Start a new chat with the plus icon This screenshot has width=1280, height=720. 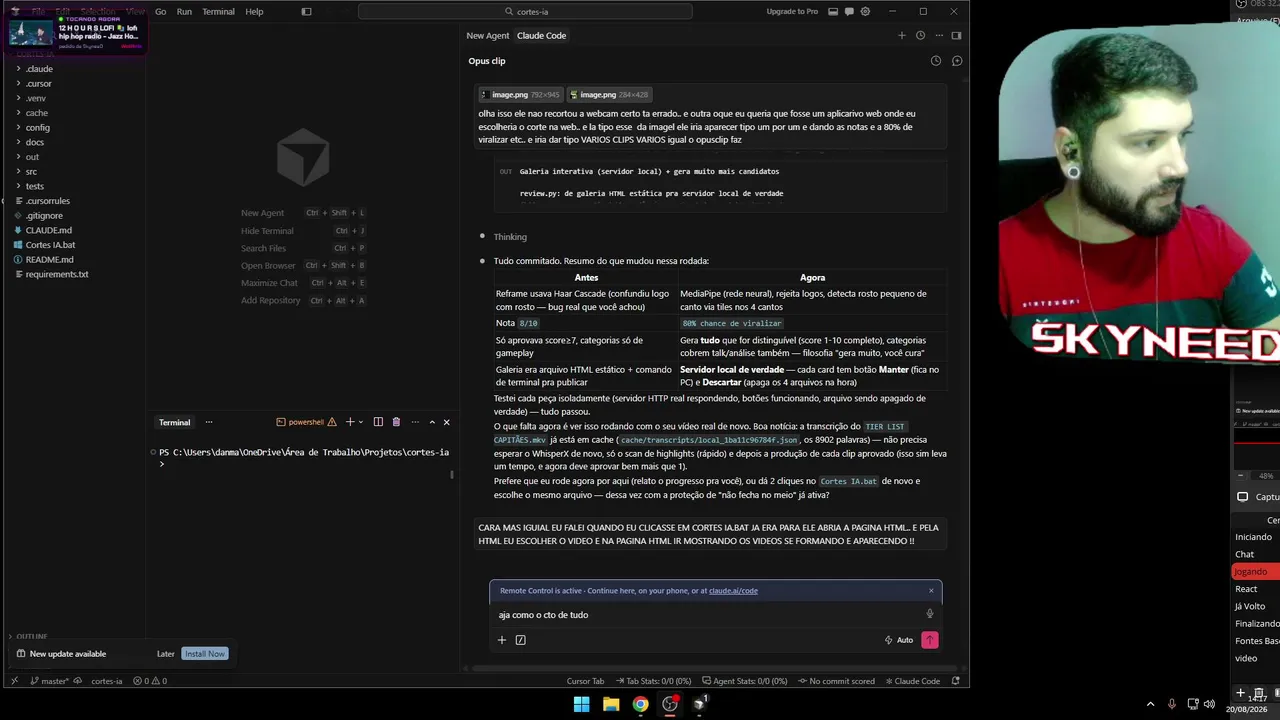point(901,36)
